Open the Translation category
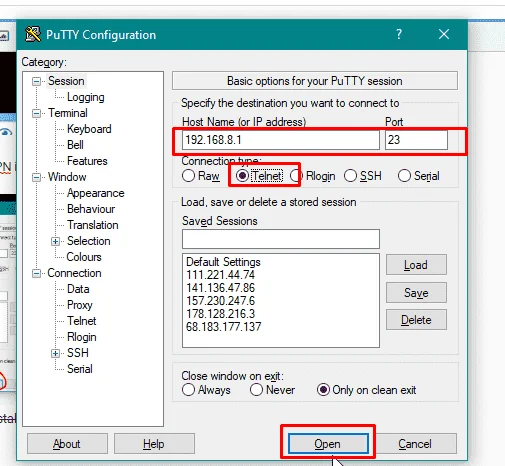Image resolution: width=505 pixels, height=466 pixels. 93,225
